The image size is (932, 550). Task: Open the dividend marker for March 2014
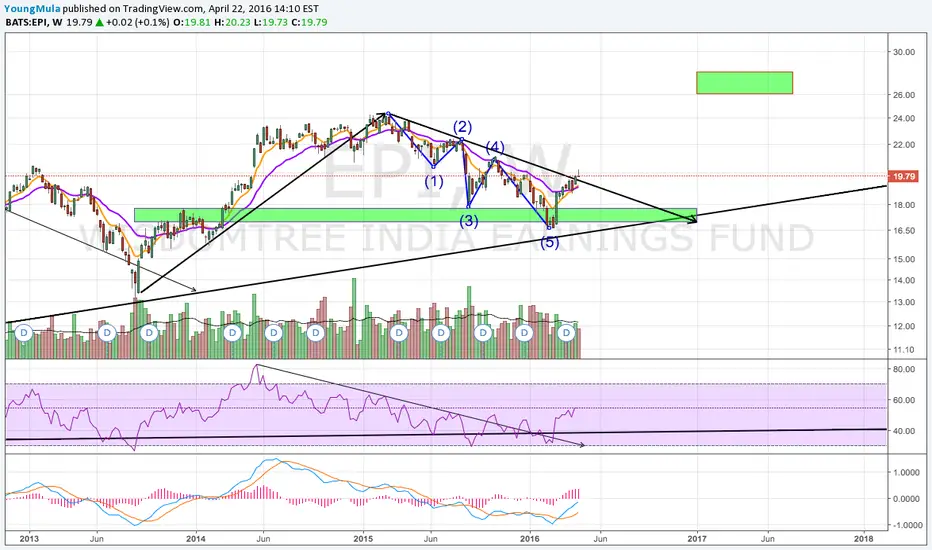(x=232, y=332)
